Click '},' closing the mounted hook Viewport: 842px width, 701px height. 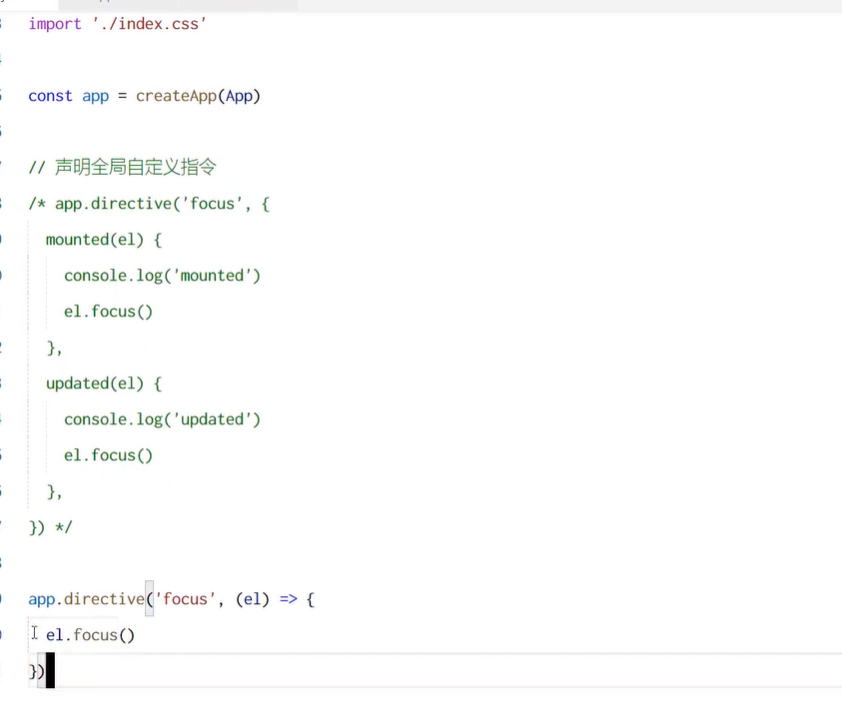(54, 348)
